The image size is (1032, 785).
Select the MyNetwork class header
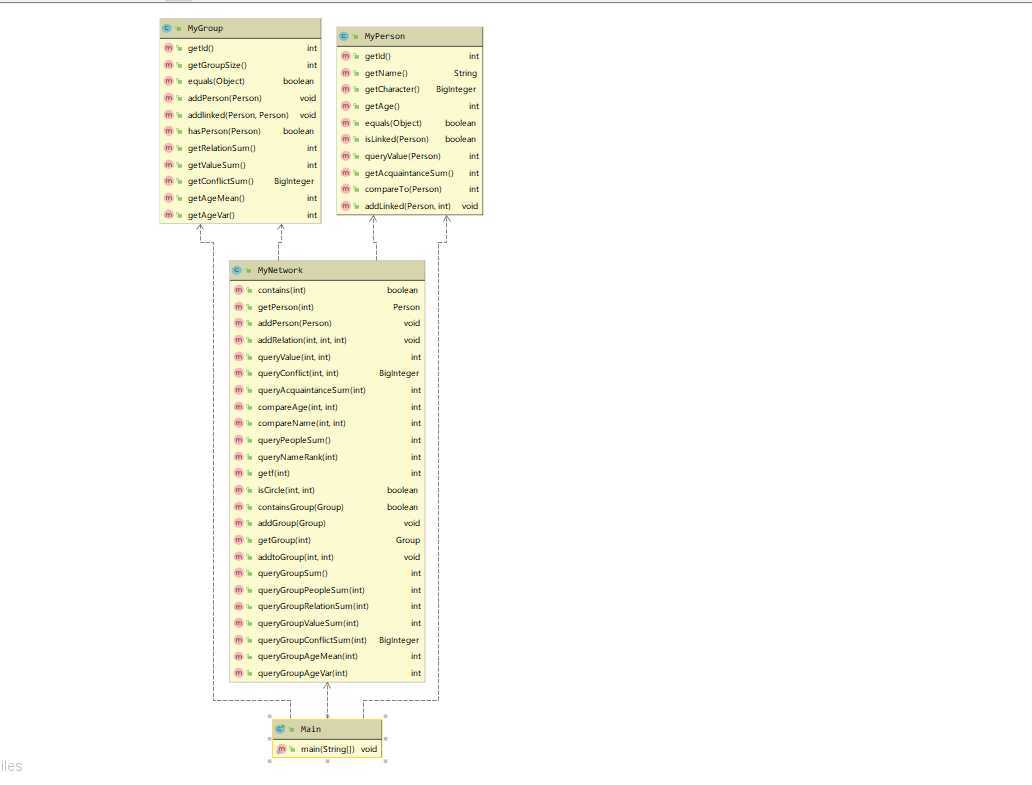click(327, 270)
